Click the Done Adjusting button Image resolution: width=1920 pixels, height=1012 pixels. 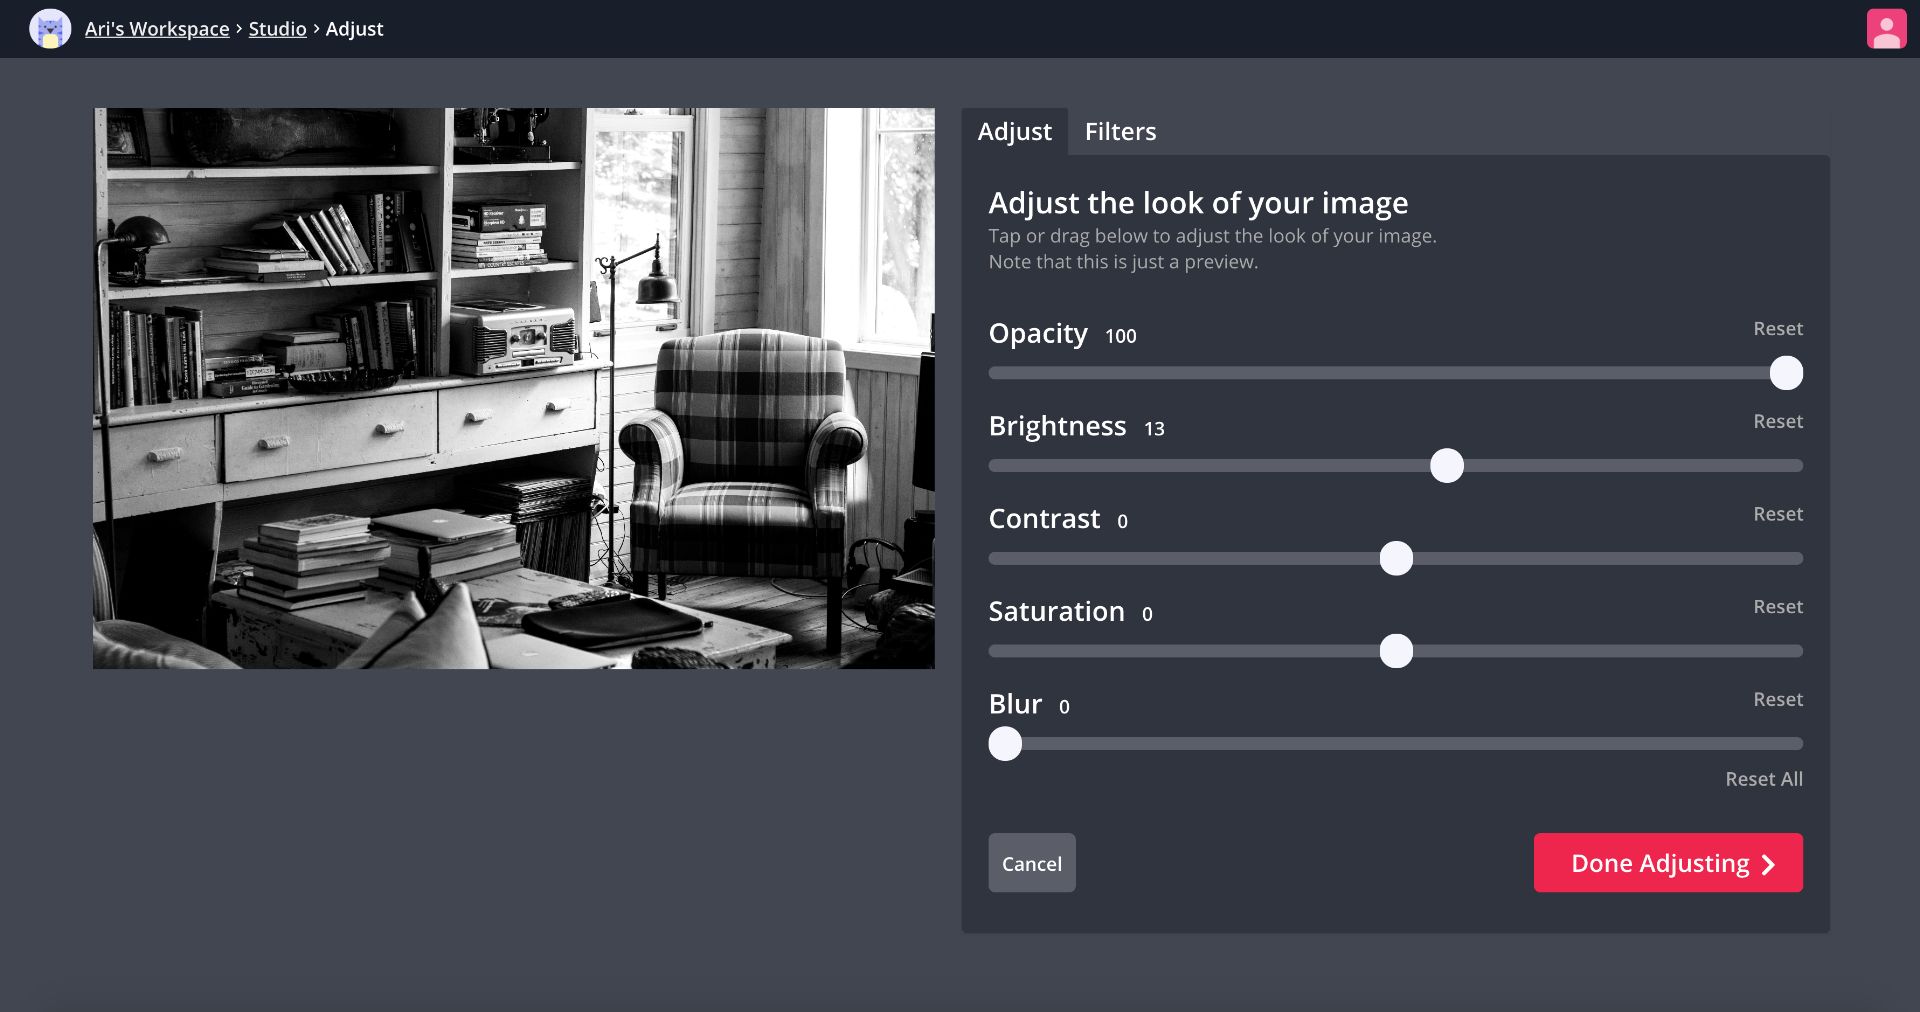(x=1668, y=863)
